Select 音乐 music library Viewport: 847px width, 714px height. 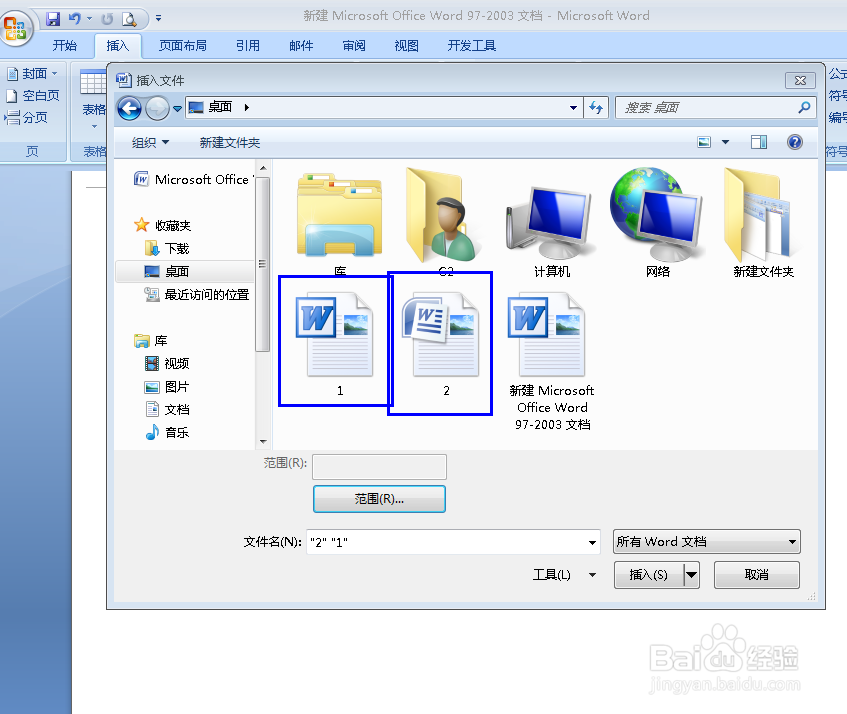167,432
